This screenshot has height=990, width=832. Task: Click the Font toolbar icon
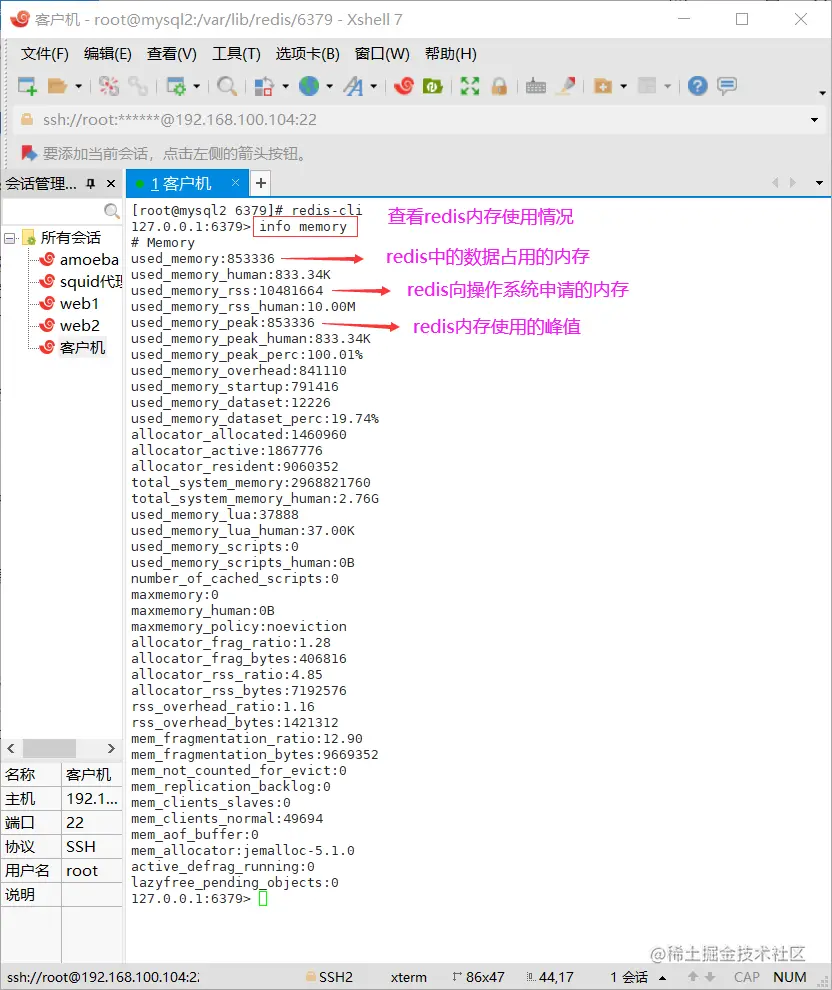[x=354, y=86]
